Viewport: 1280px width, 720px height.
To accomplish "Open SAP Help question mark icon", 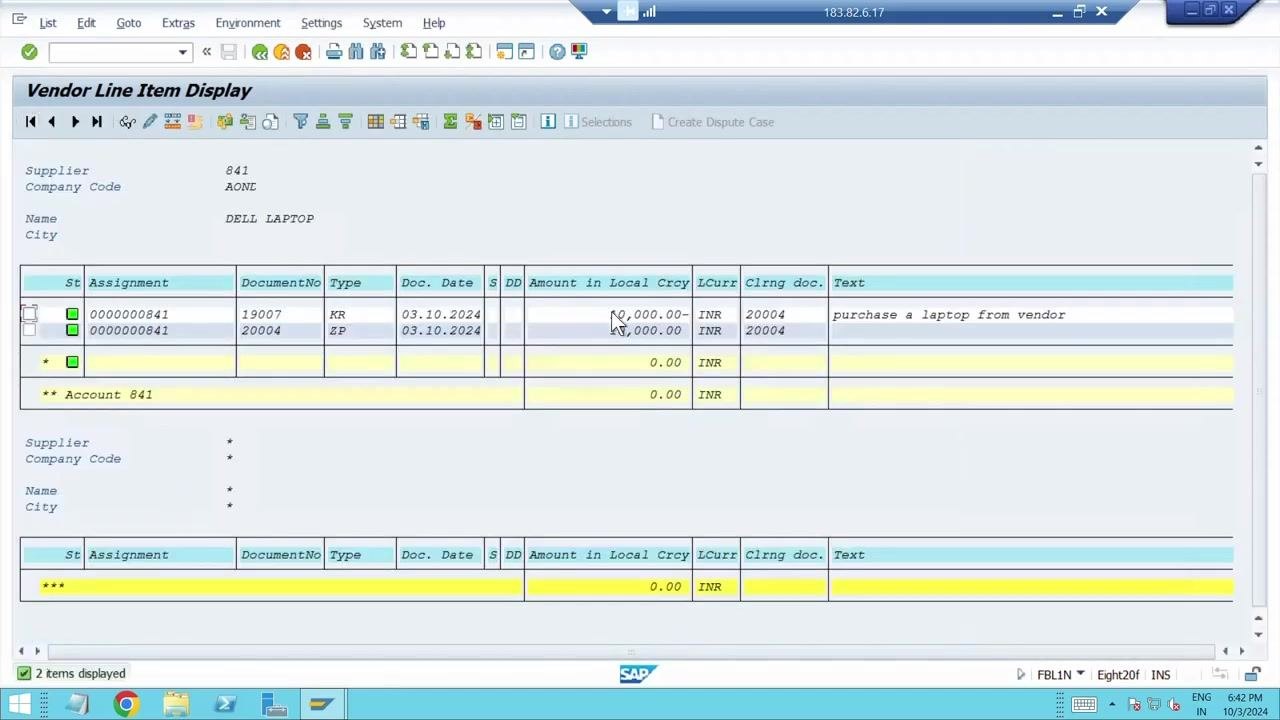I will [x=557, y=52].
